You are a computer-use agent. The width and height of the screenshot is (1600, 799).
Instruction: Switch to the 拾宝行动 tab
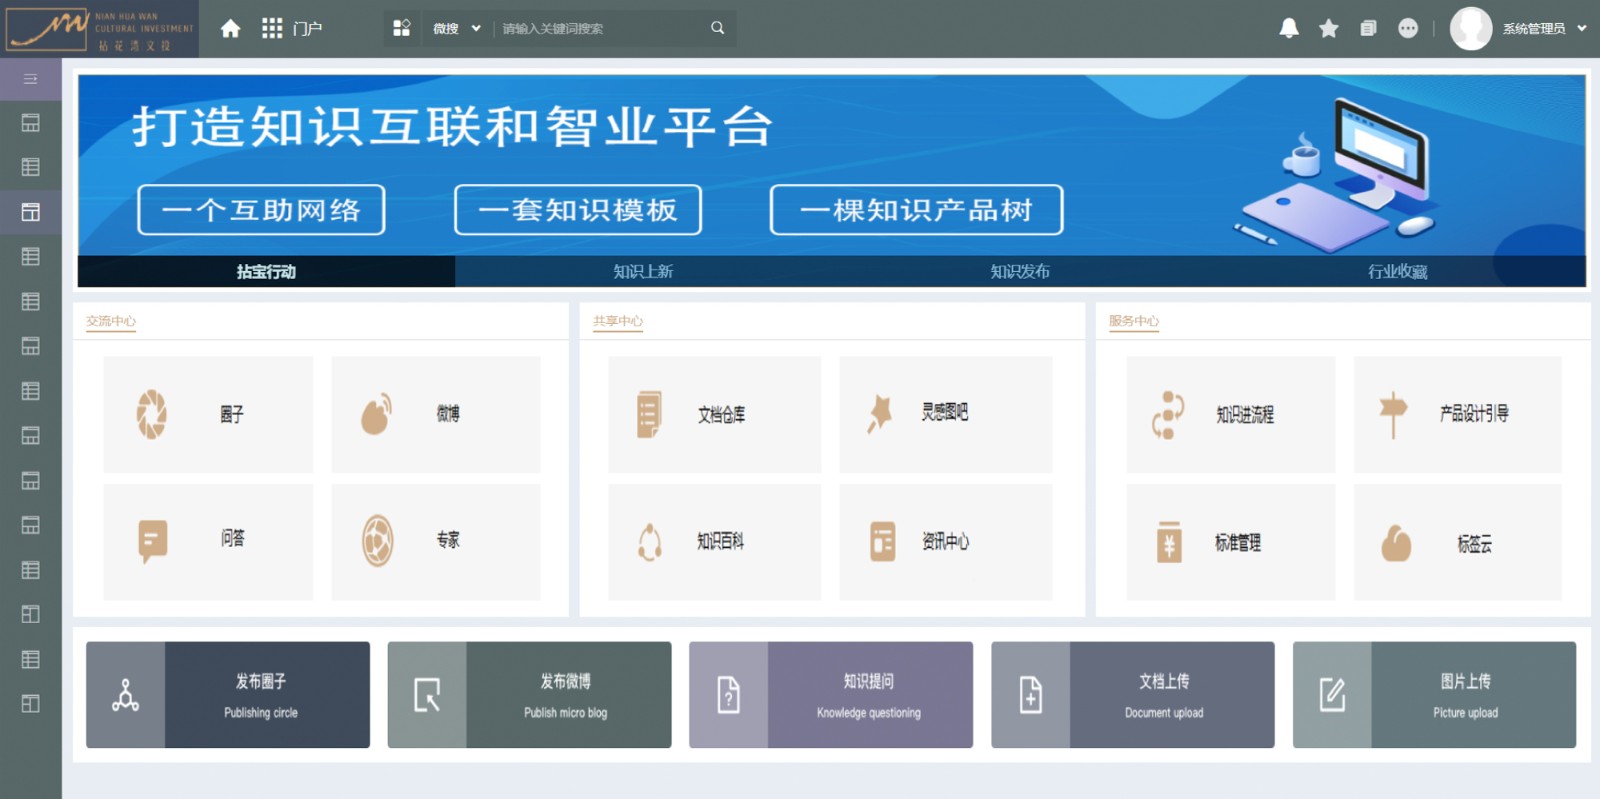266,271
